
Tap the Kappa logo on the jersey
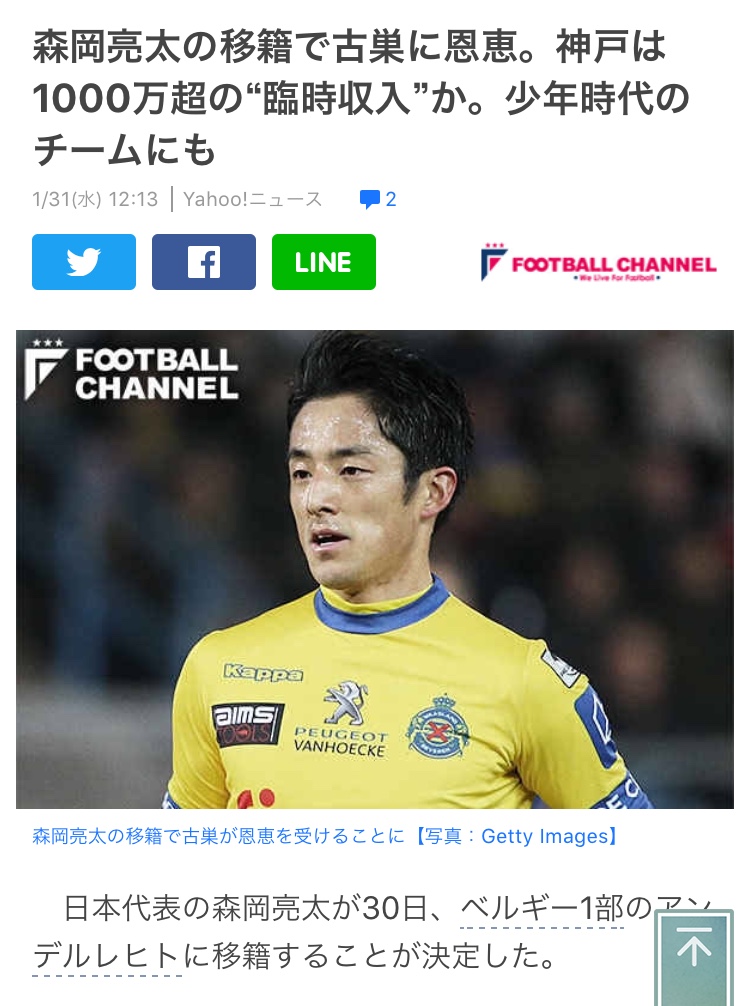tap(262, 672)
